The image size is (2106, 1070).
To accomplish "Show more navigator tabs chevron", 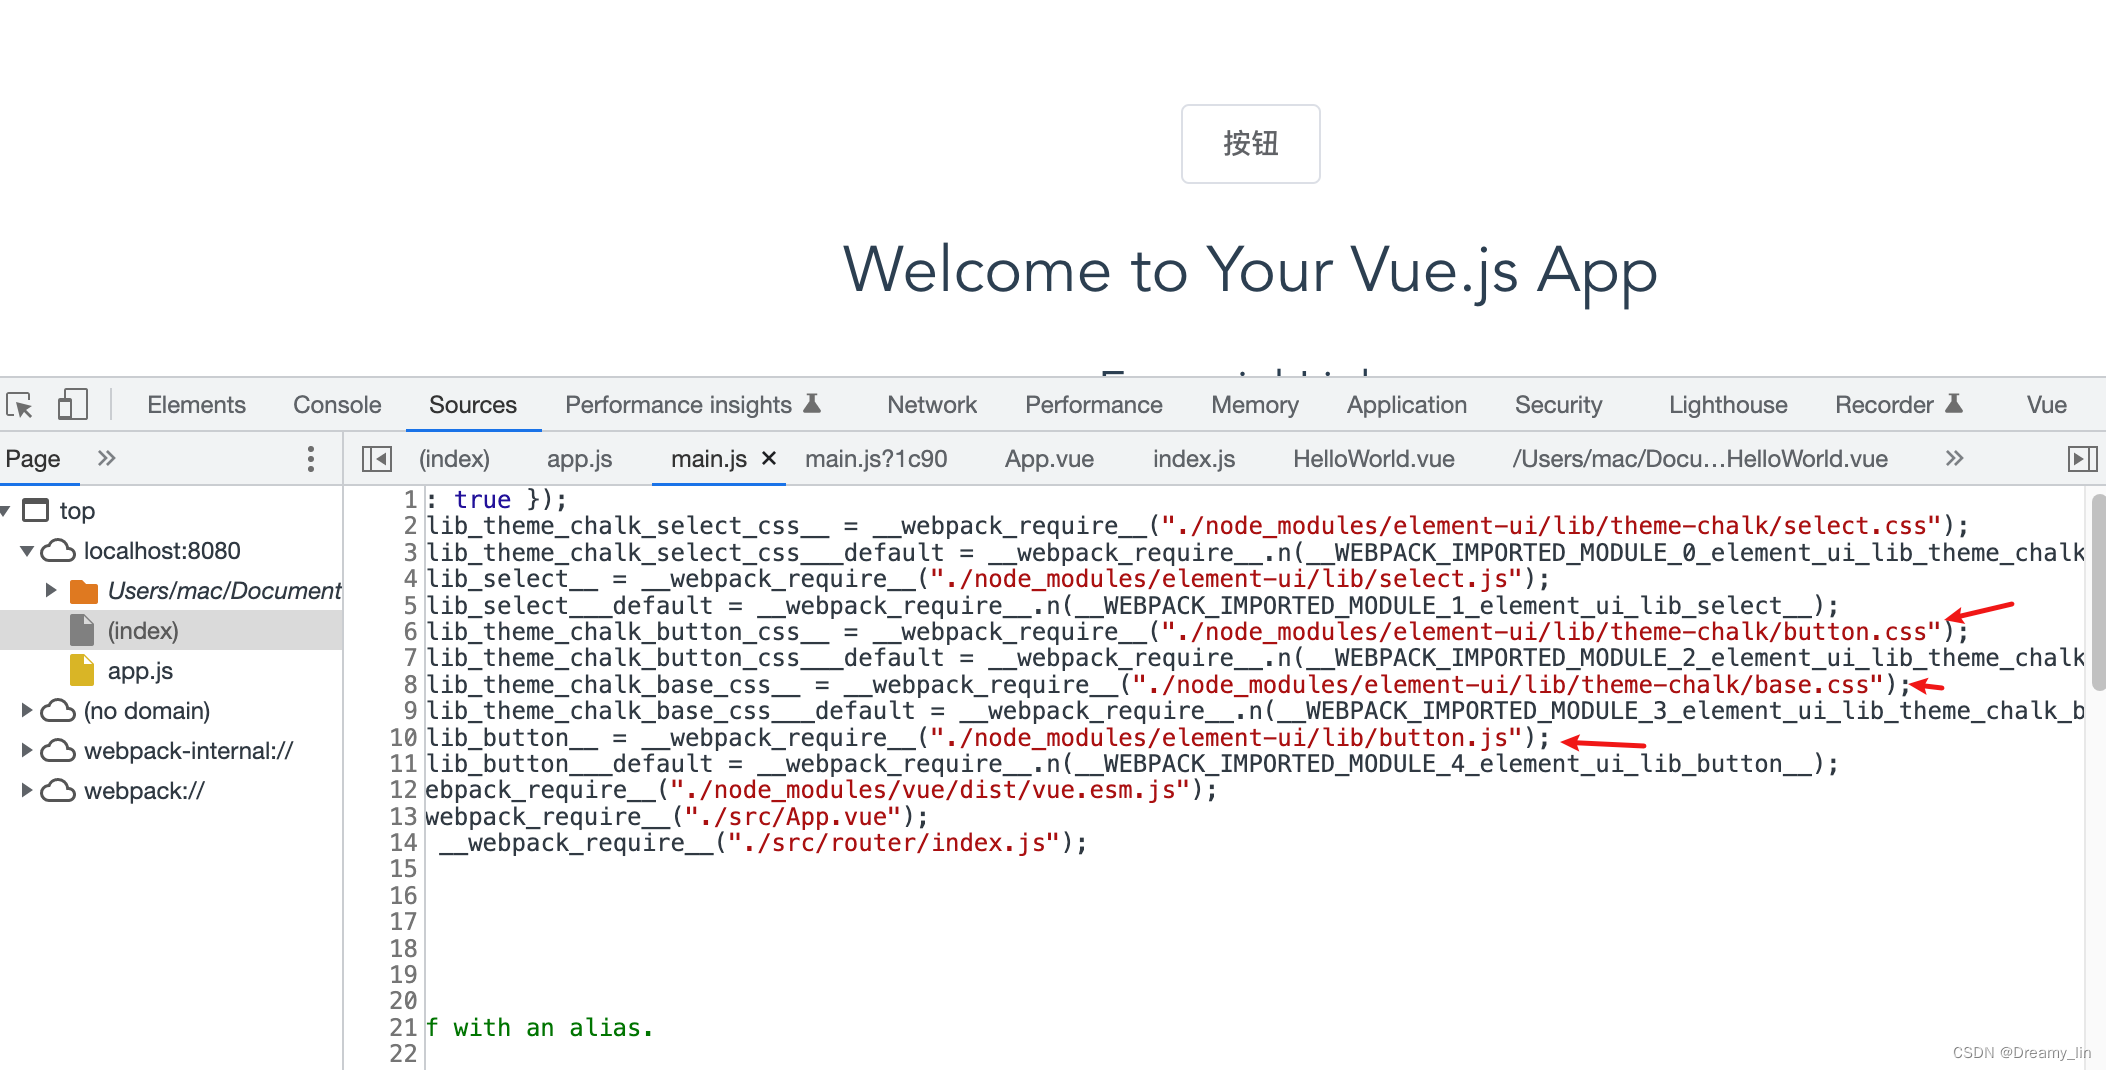I will click(106, 458).
